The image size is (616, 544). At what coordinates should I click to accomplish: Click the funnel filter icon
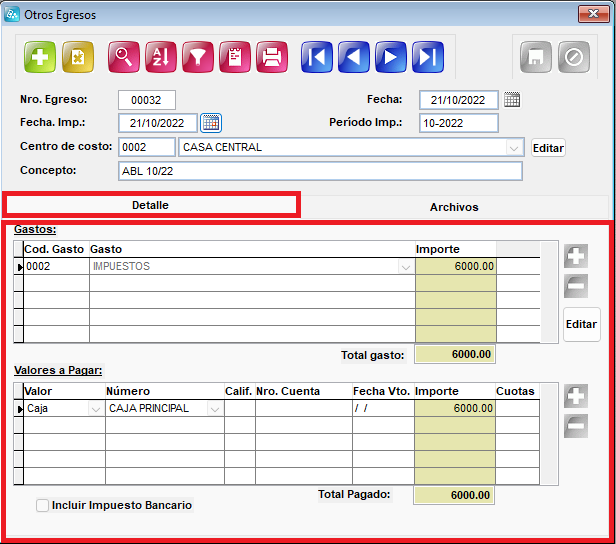click(198, 57)
